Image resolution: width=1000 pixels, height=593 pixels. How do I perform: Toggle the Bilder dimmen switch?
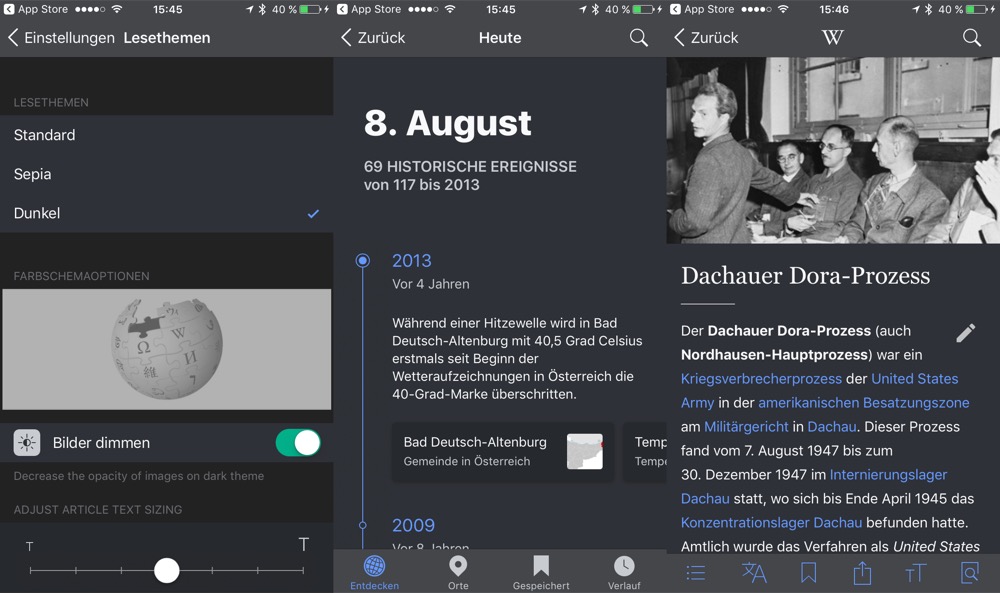click(298, 443)
